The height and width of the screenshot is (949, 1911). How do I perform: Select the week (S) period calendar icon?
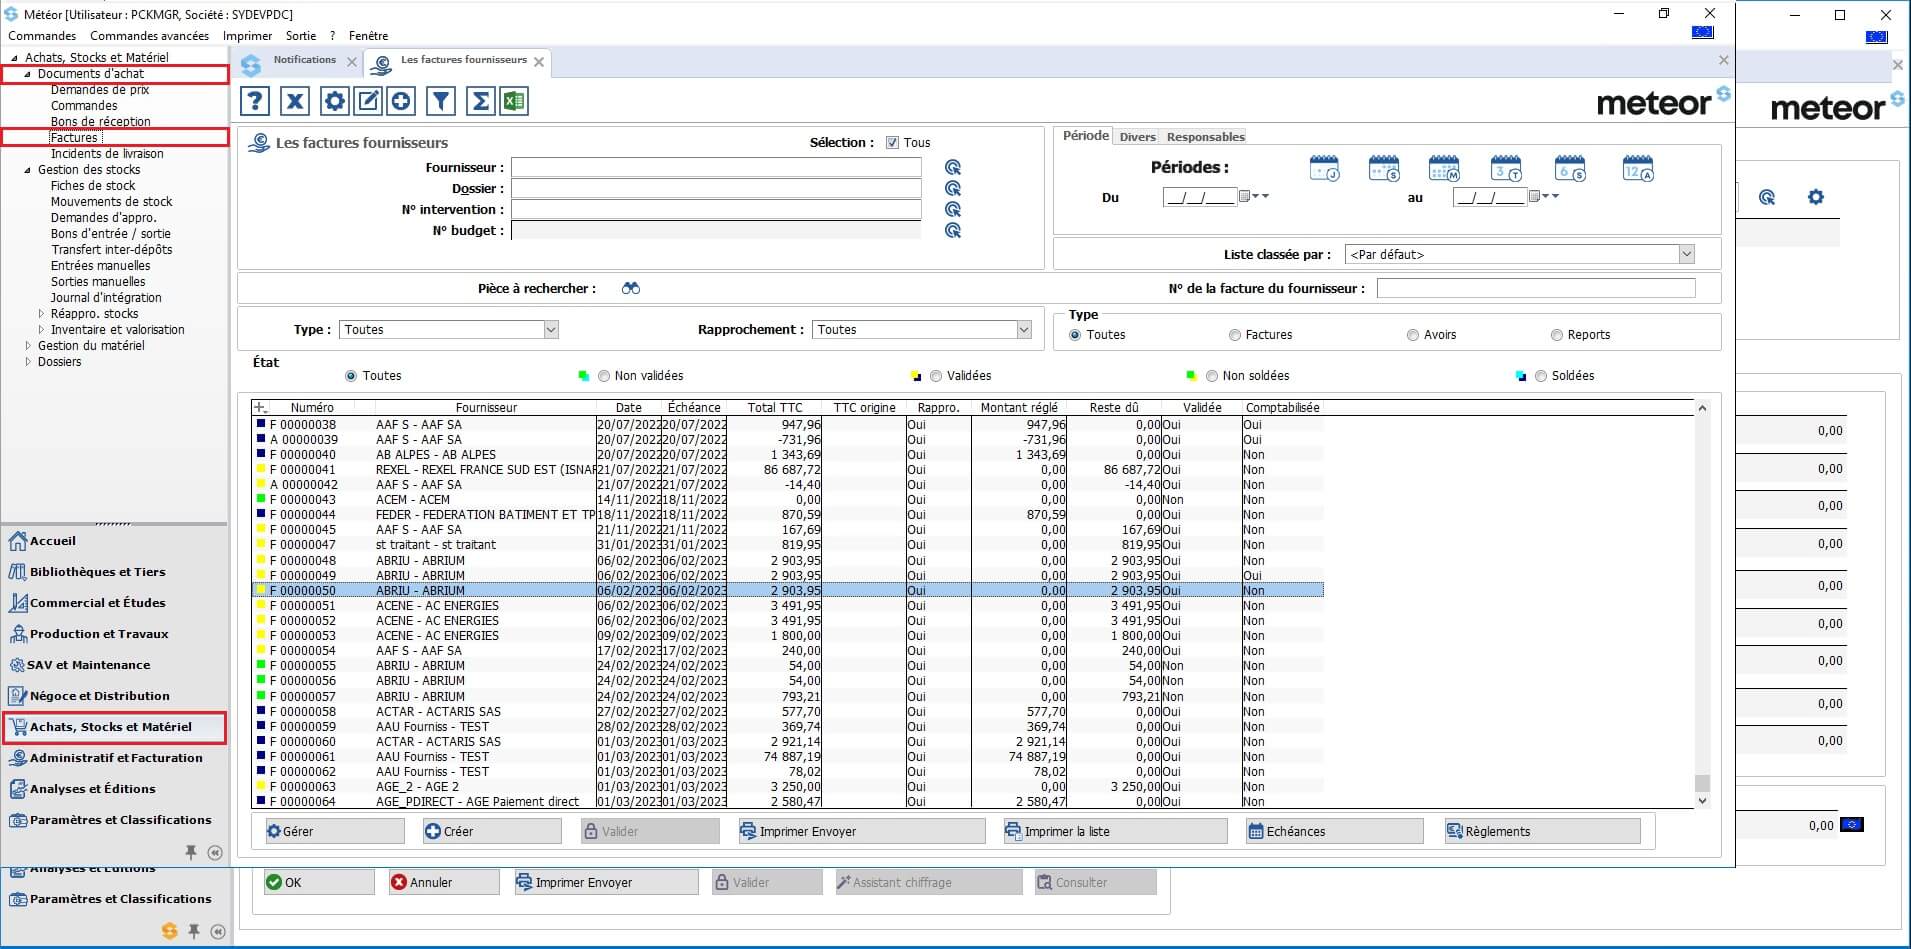pyautogui.click(x=1384, y=168)
